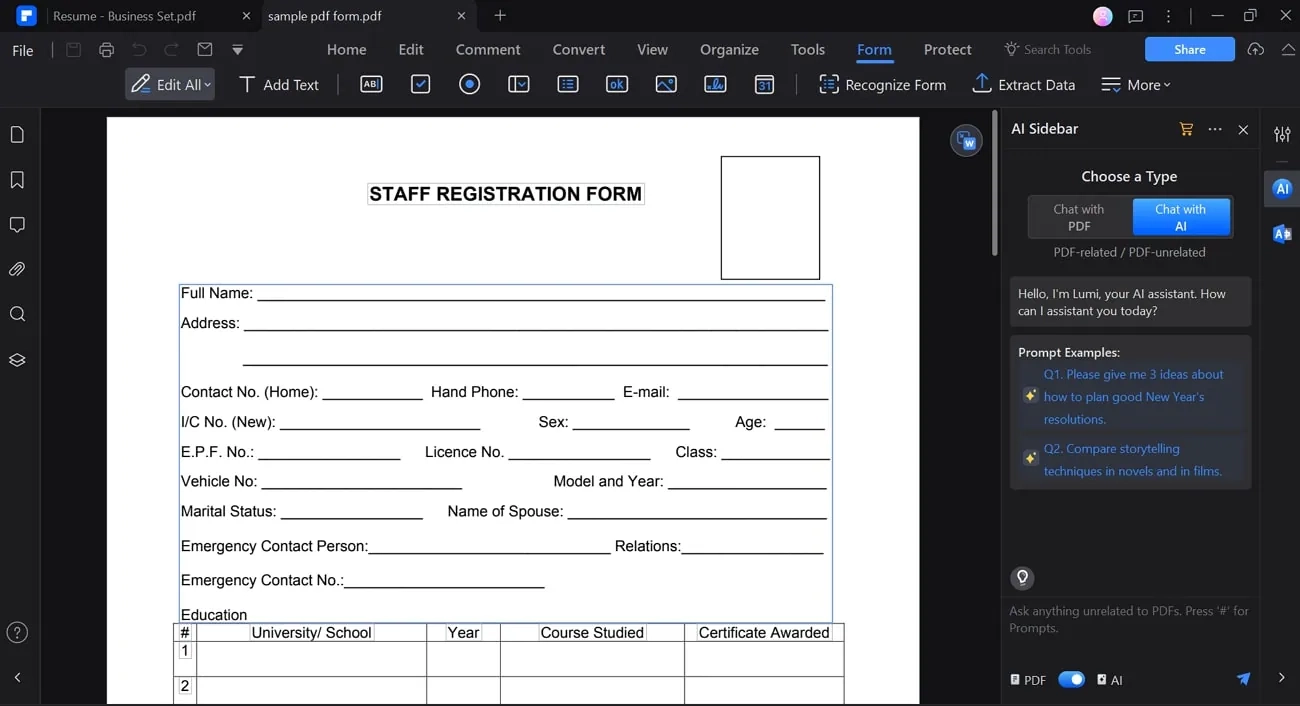Click the Help question mark icon

[17, 632]
